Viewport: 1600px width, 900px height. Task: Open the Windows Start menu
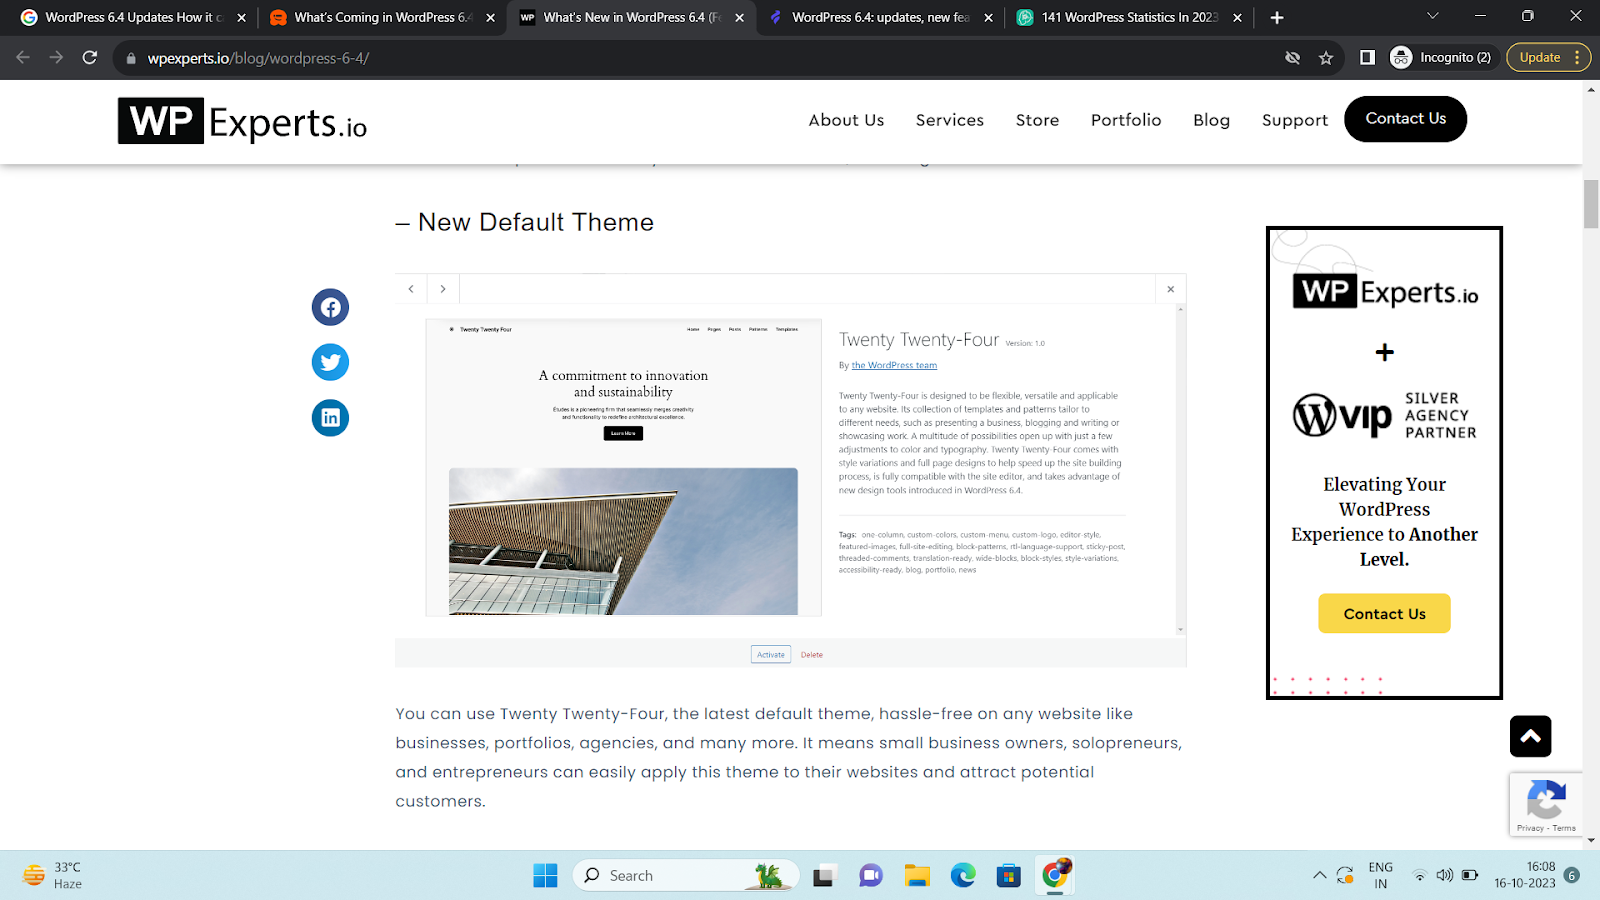pyautogui.click(x=545, y=876)
